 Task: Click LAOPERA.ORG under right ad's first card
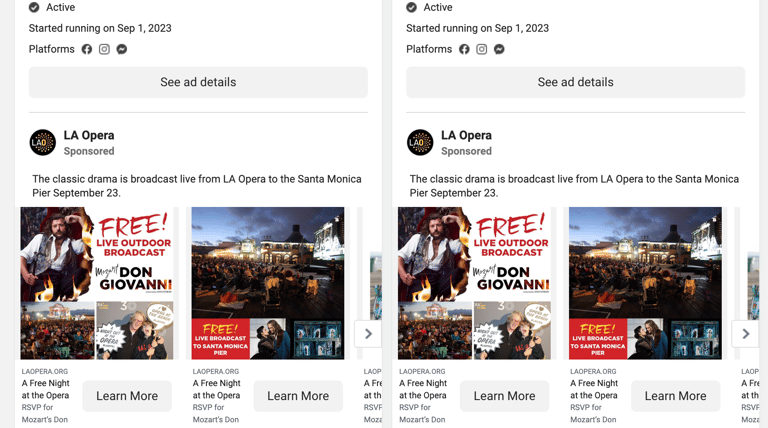point(422,371)
